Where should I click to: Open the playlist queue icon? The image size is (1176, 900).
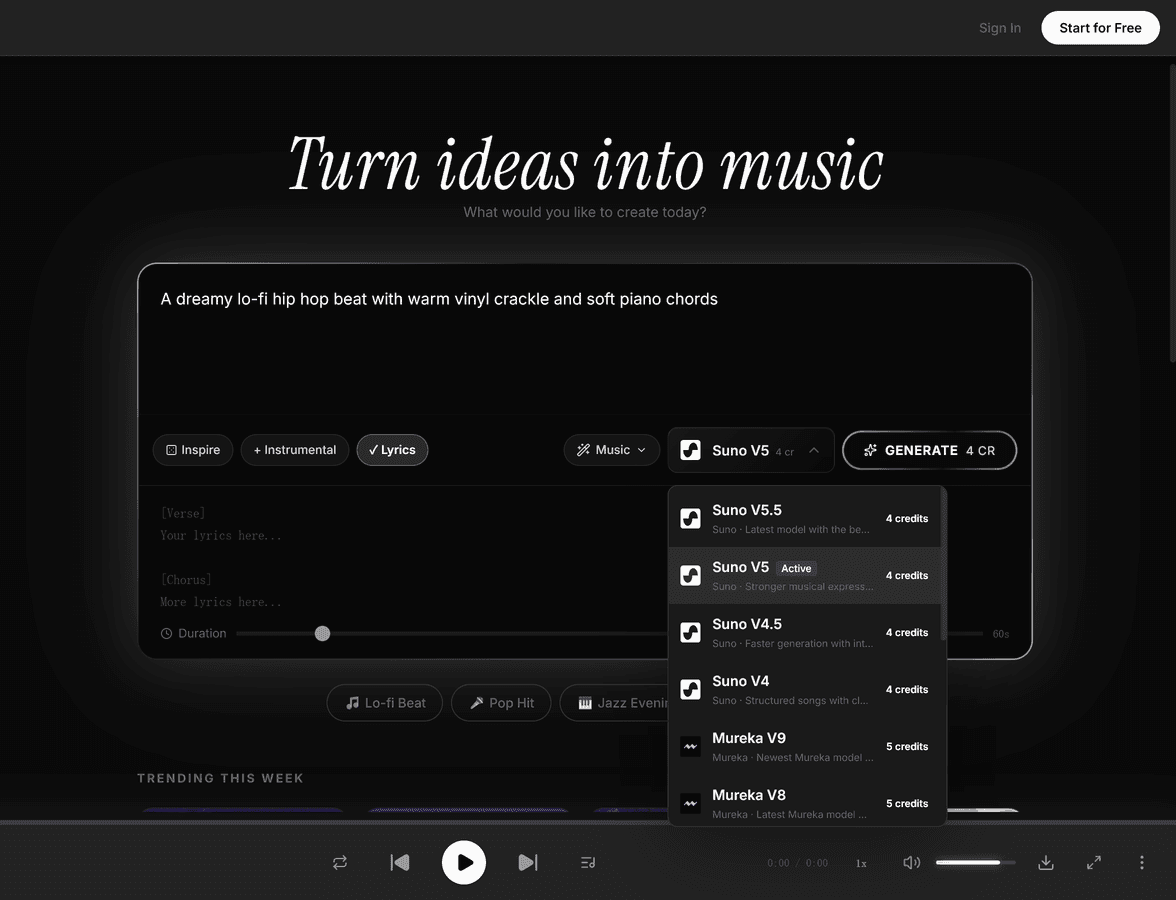coord(588,862)
